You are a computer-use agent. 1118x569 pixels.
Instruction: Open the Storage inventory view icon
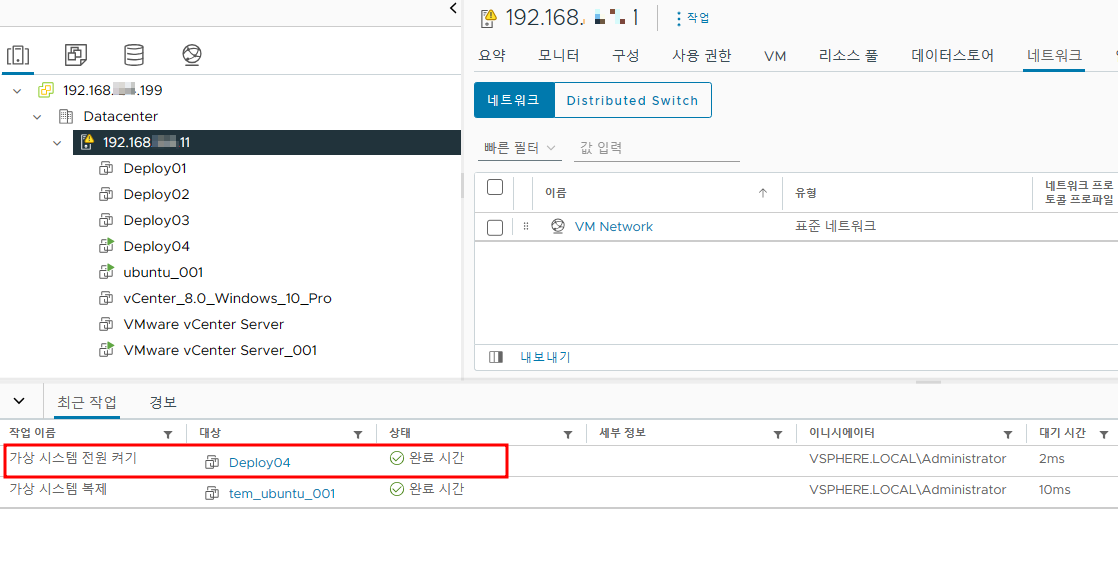133,54
